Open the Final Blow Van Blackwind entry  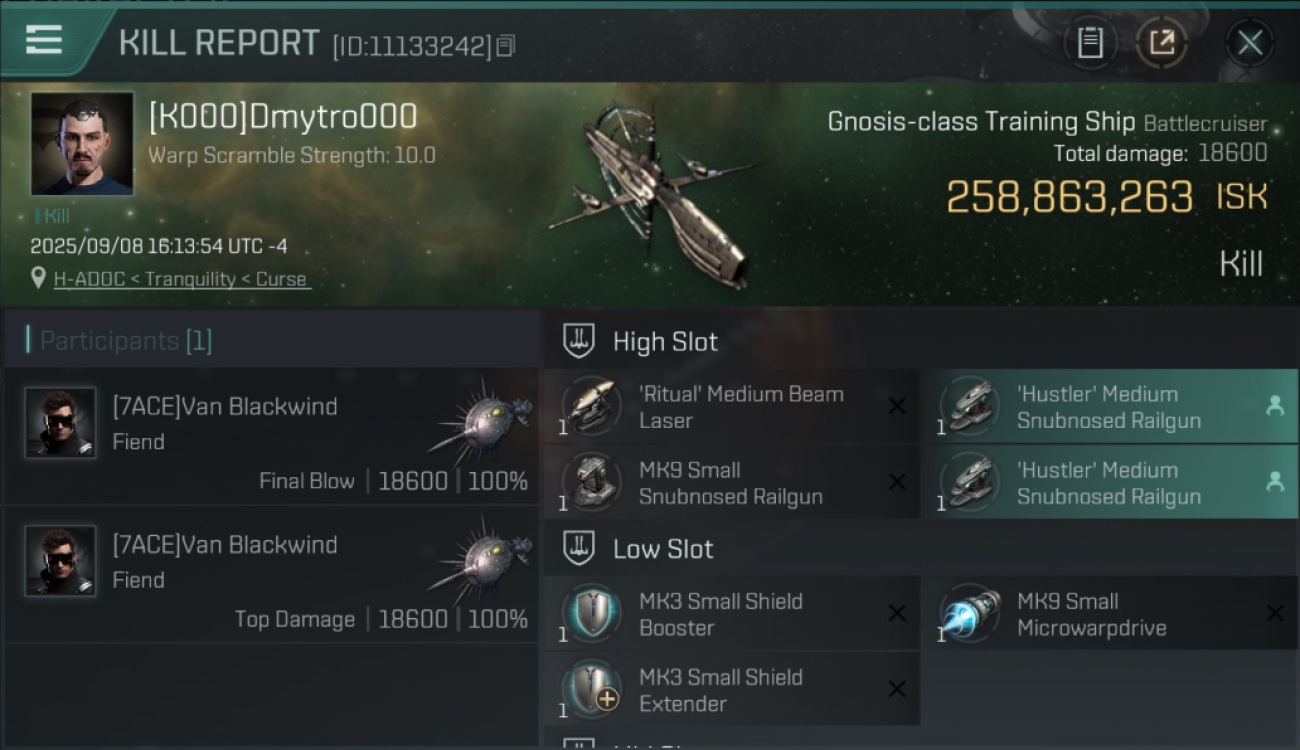(x=272, y=436)
